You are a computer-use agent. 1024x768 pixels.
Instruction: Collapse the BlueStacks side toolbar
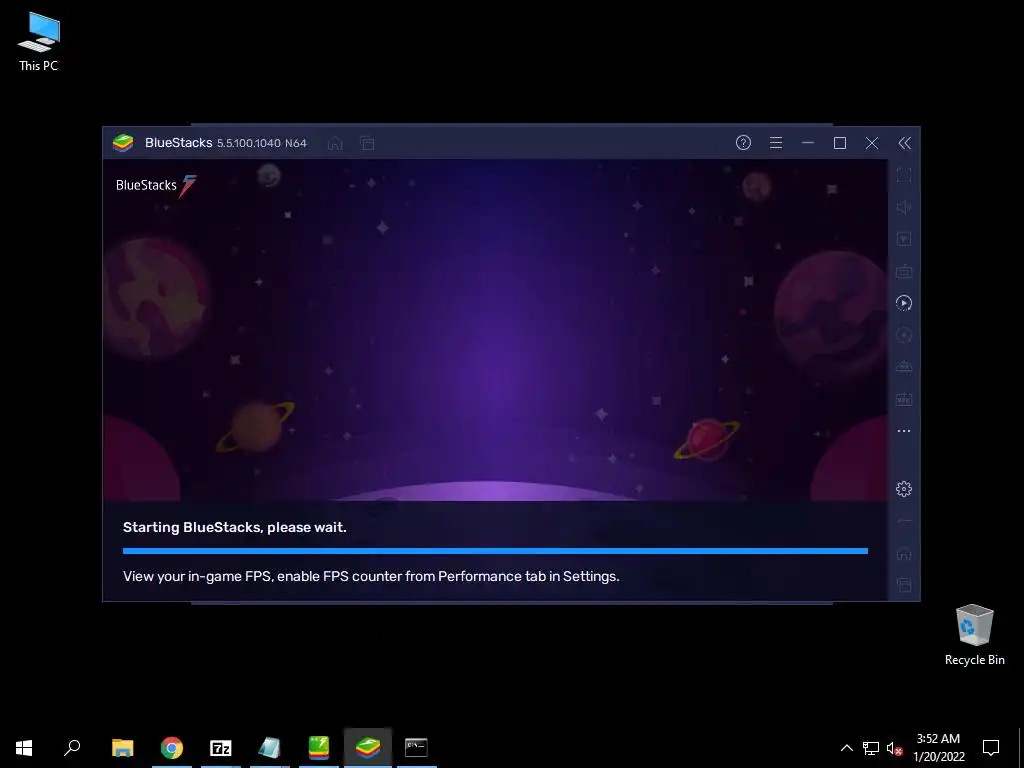point(904,143)
